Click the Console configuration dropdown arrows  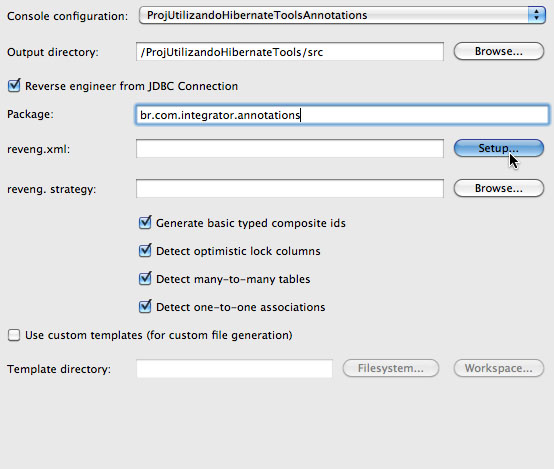click(536, 15)
